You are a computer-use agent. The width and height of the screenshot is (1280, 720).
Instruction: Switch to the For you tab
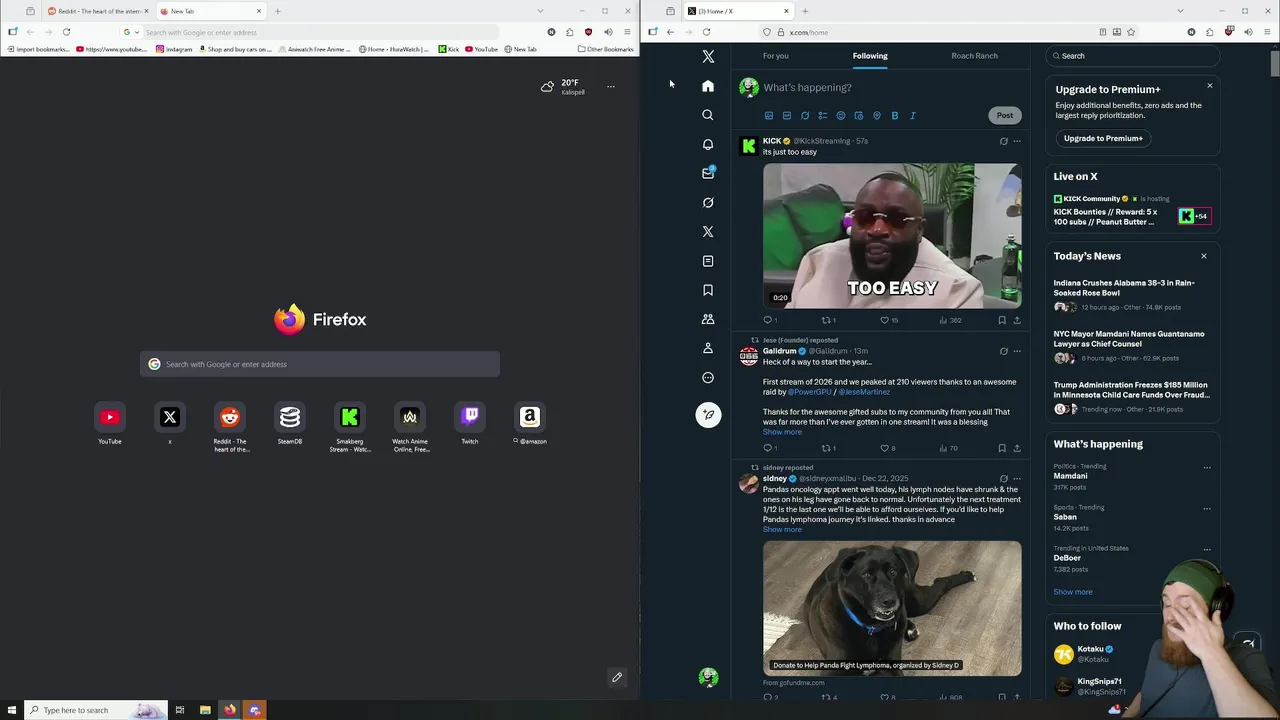[x=776, y=56]
